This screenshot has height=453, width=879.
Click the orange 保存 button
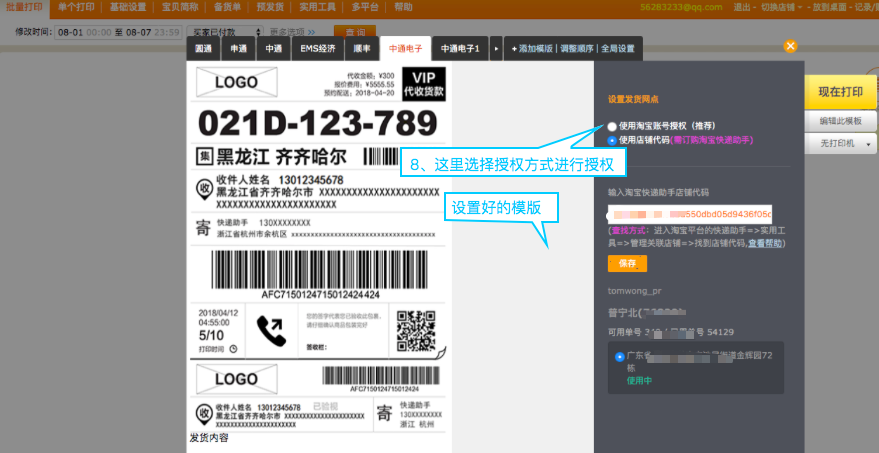click(x=627, y=263)
